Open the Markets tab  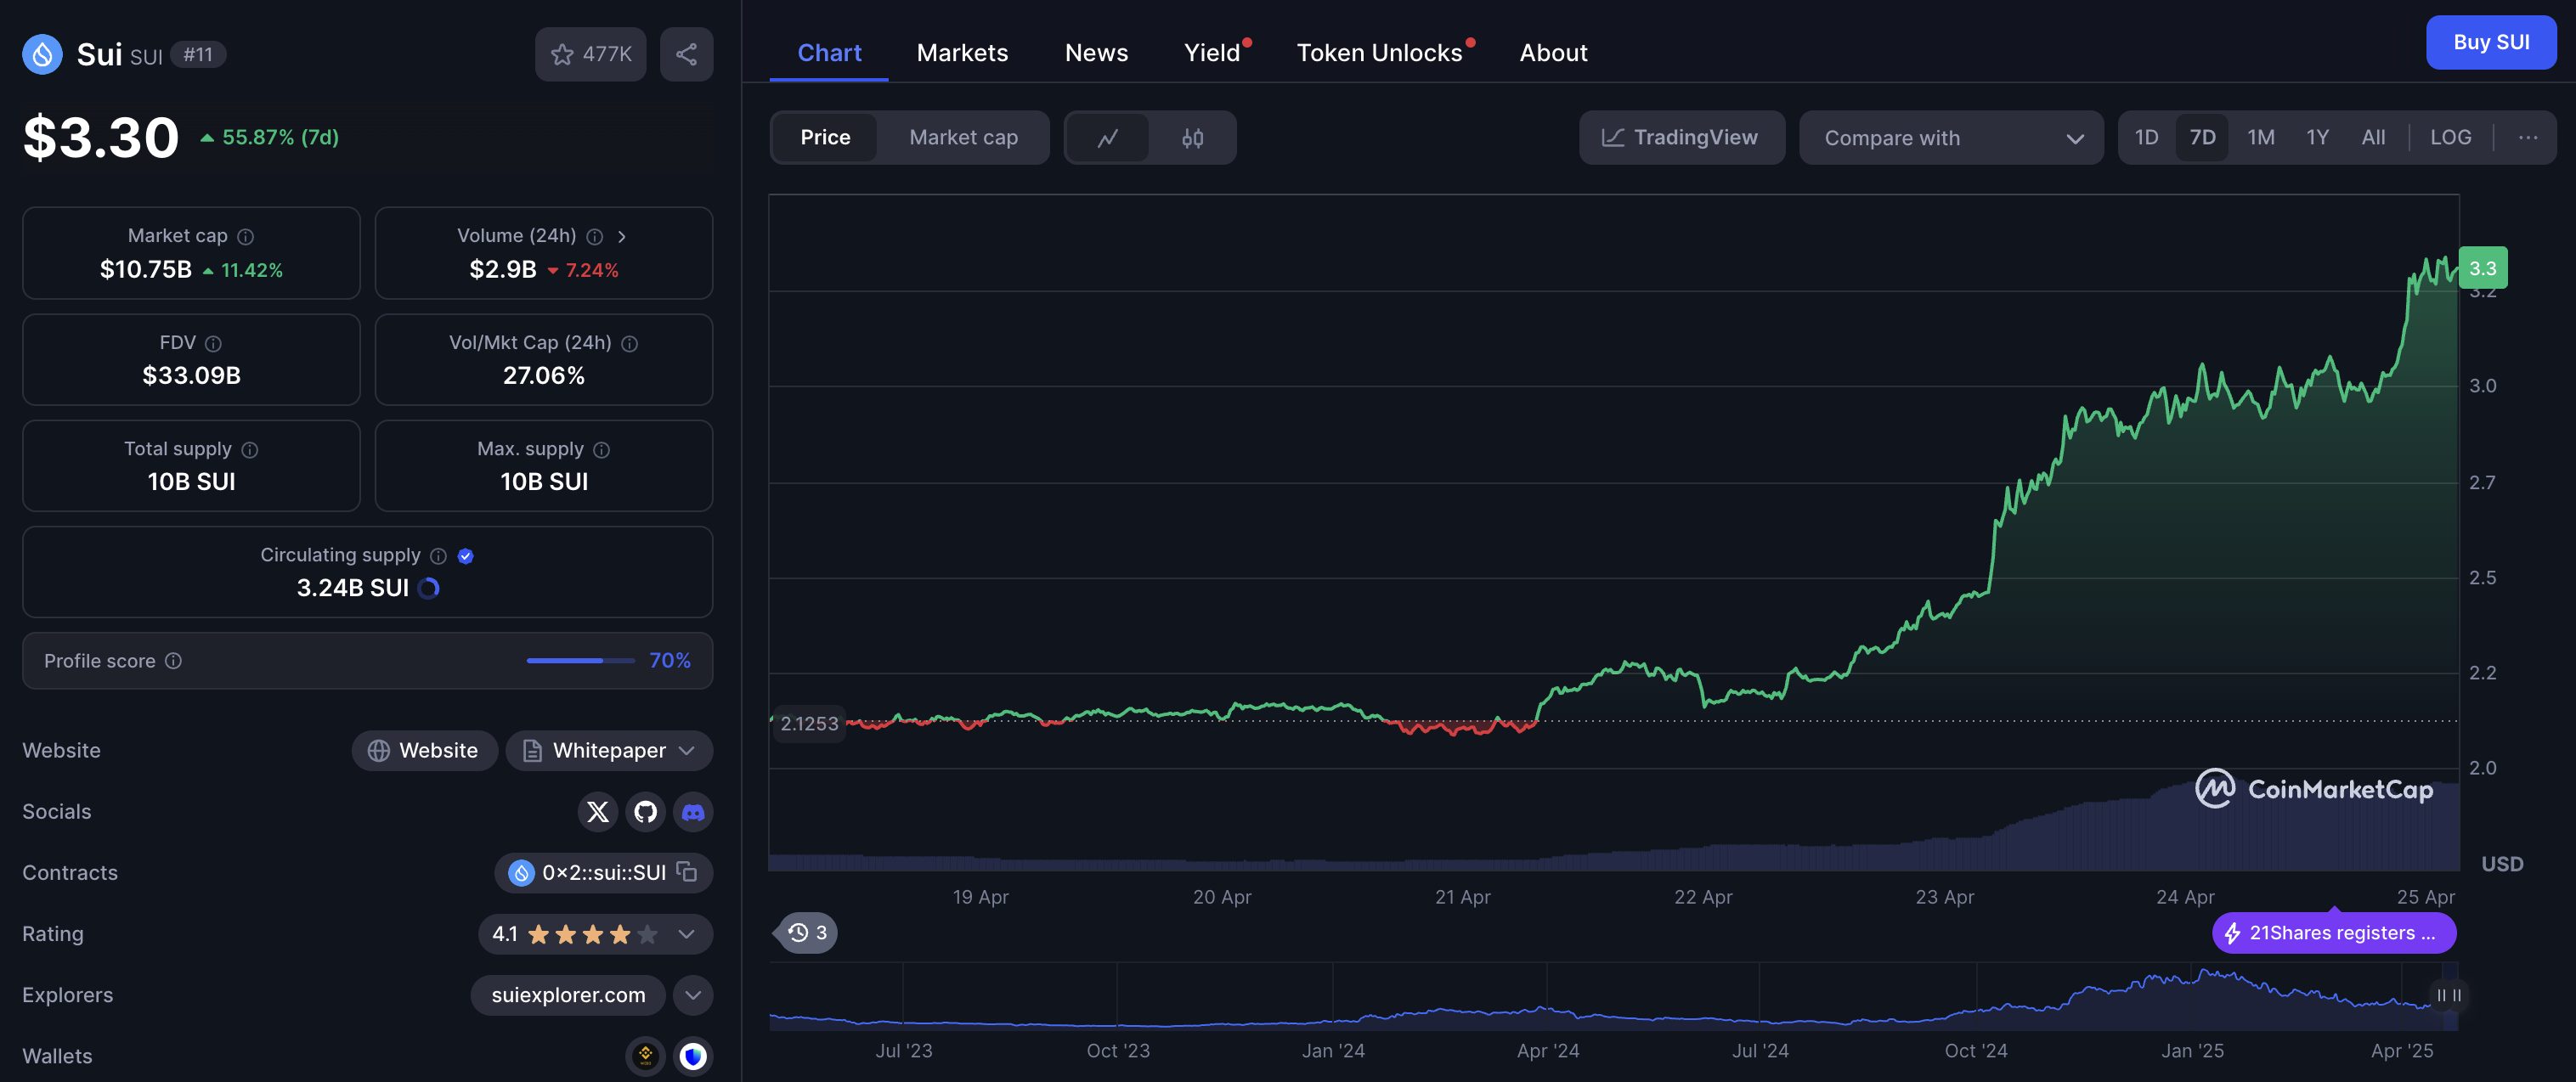point(962,53)
